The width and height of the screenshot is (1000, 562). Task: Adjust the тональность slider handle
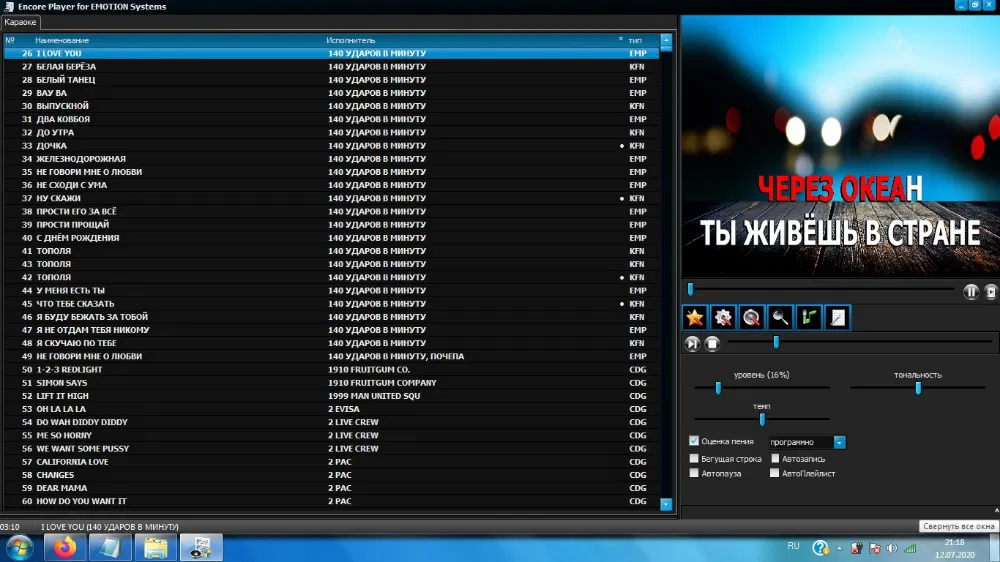pos(918,388)
